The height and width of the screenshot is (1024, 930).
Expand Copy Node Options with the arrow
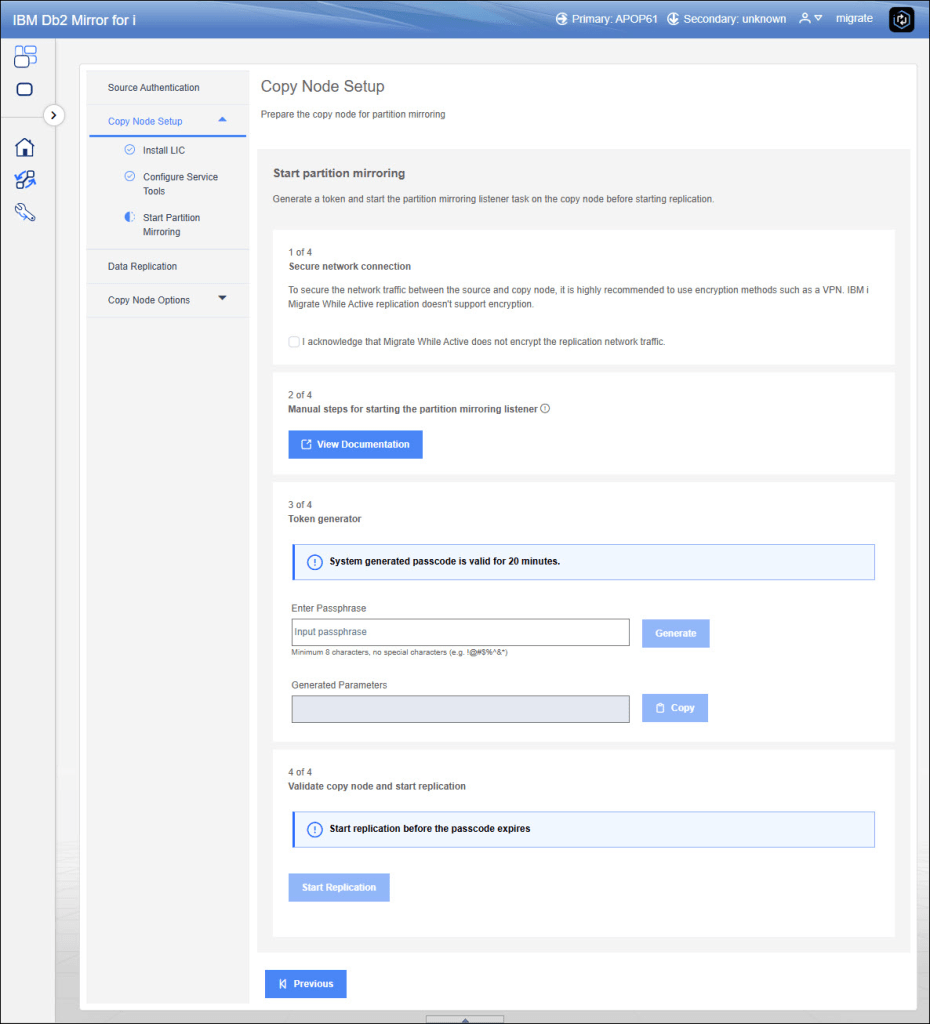pos(222,298)
